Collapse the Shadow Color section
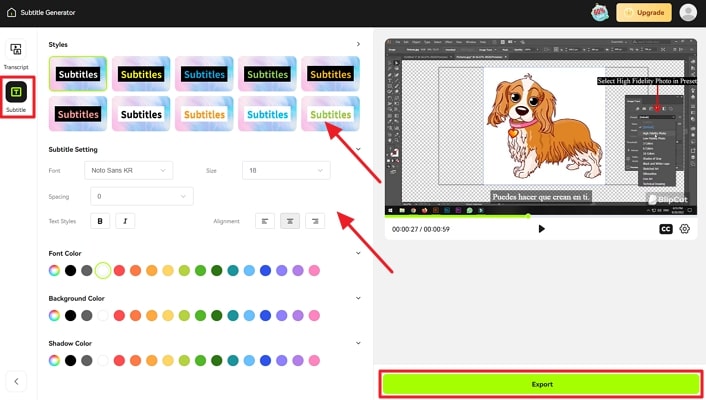This screenshot has width=706, height=400. pos(358,343)
